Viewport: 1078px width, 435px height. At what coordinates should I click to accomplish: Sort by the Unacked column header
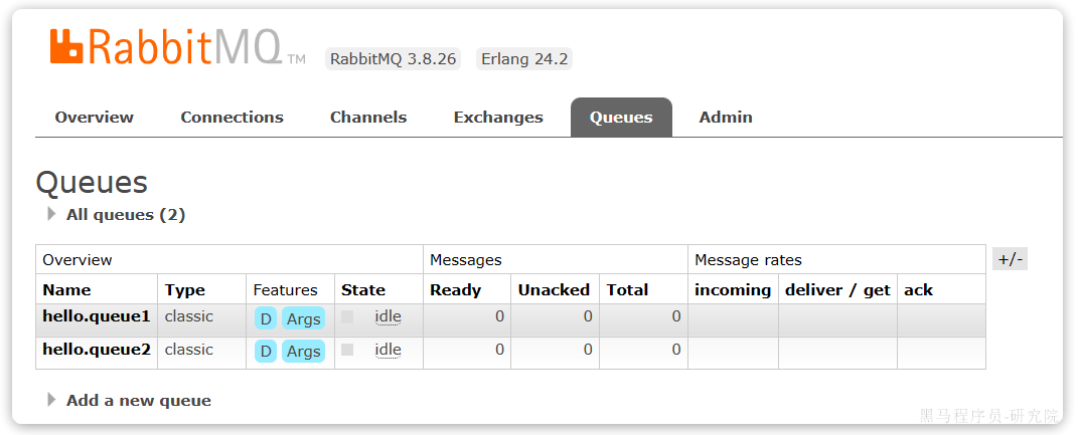click(x=553, y=290)
